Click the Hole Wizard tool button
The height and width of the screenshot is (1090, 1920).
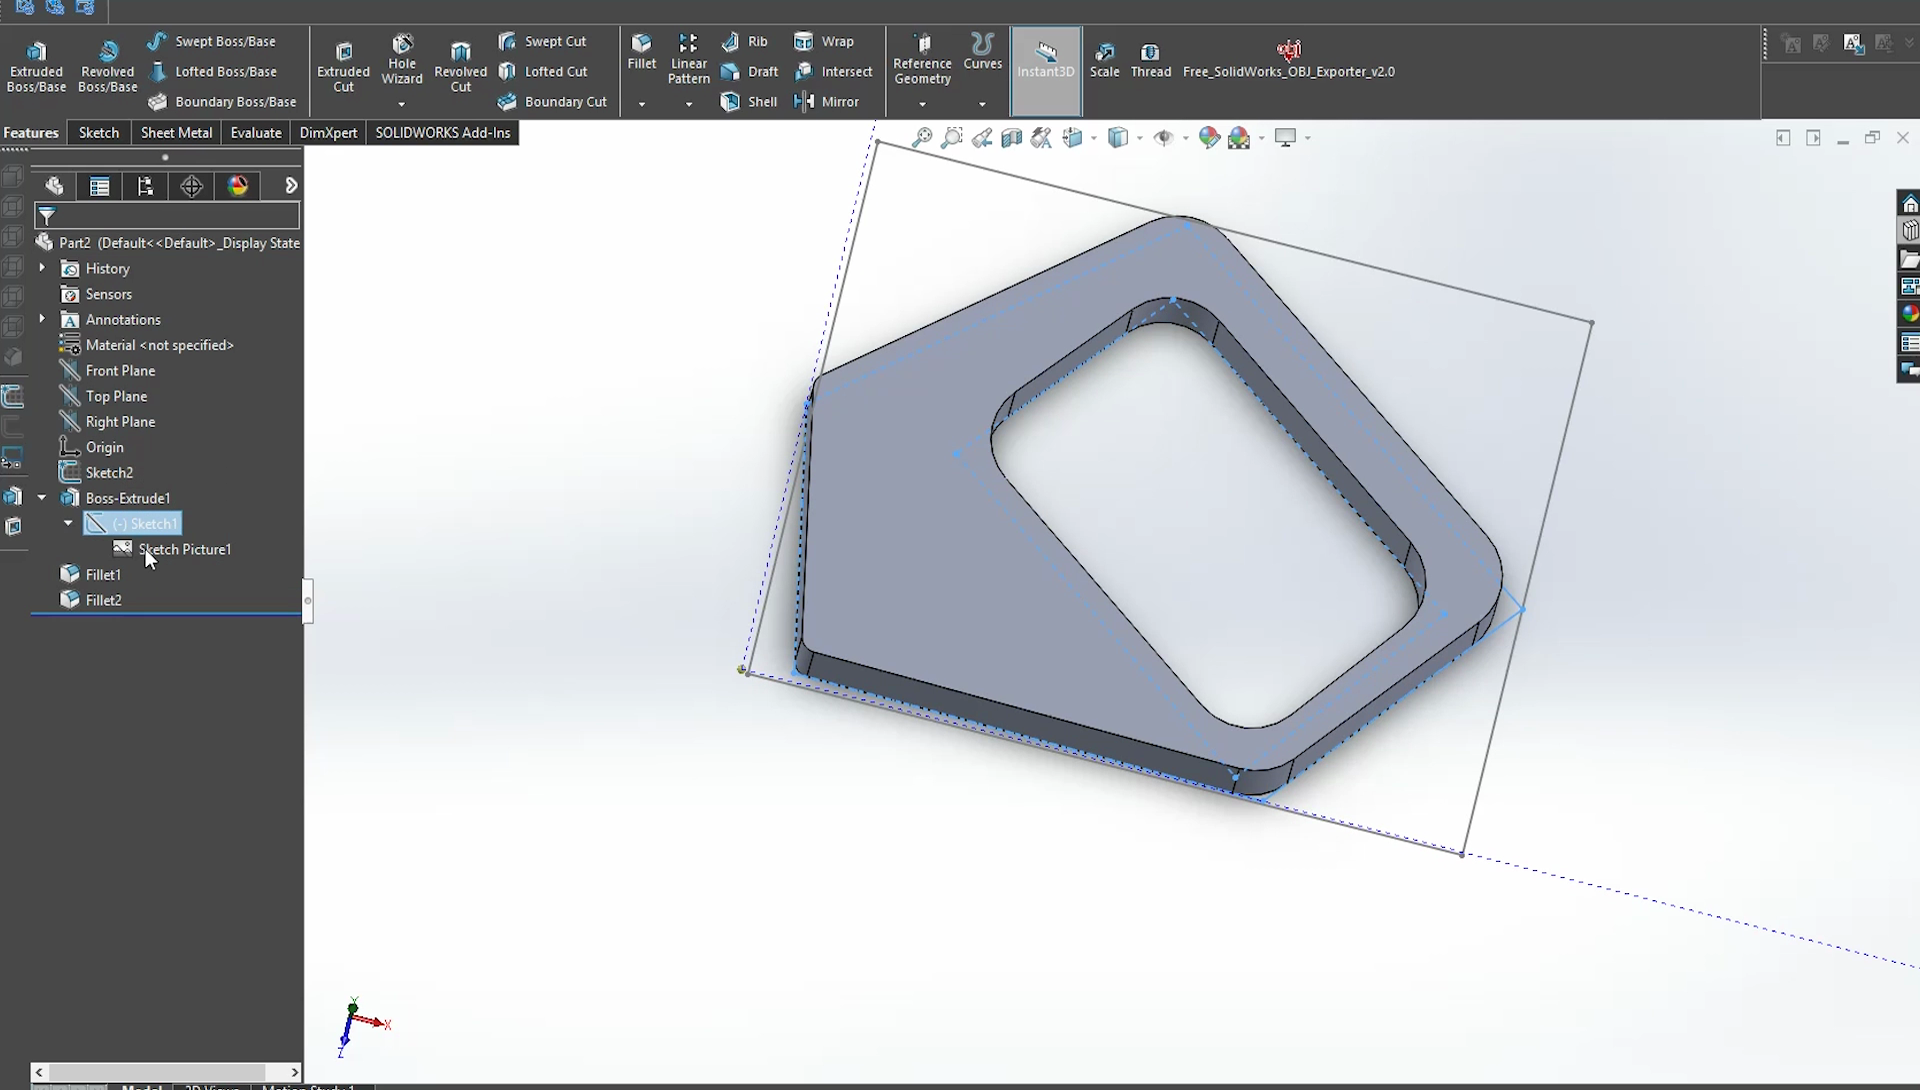tap(402, 63)
